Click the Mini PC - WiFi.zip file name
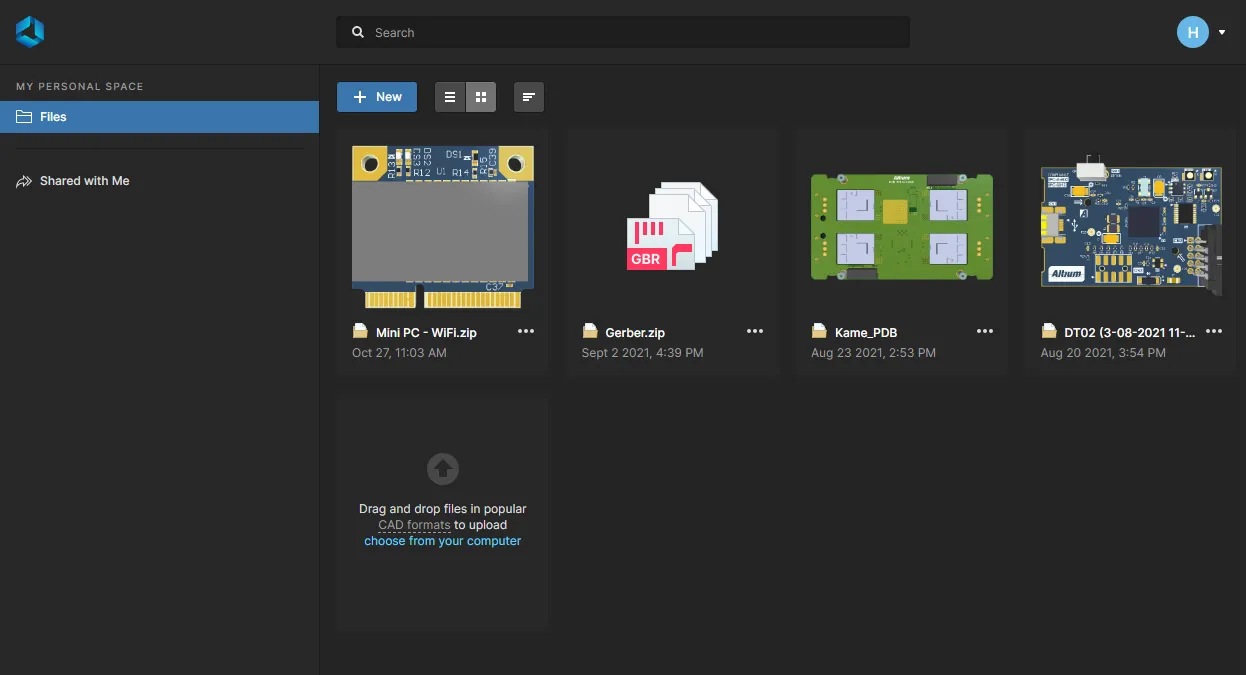This screenshot has height=675, width=1246. click(426, 333)
